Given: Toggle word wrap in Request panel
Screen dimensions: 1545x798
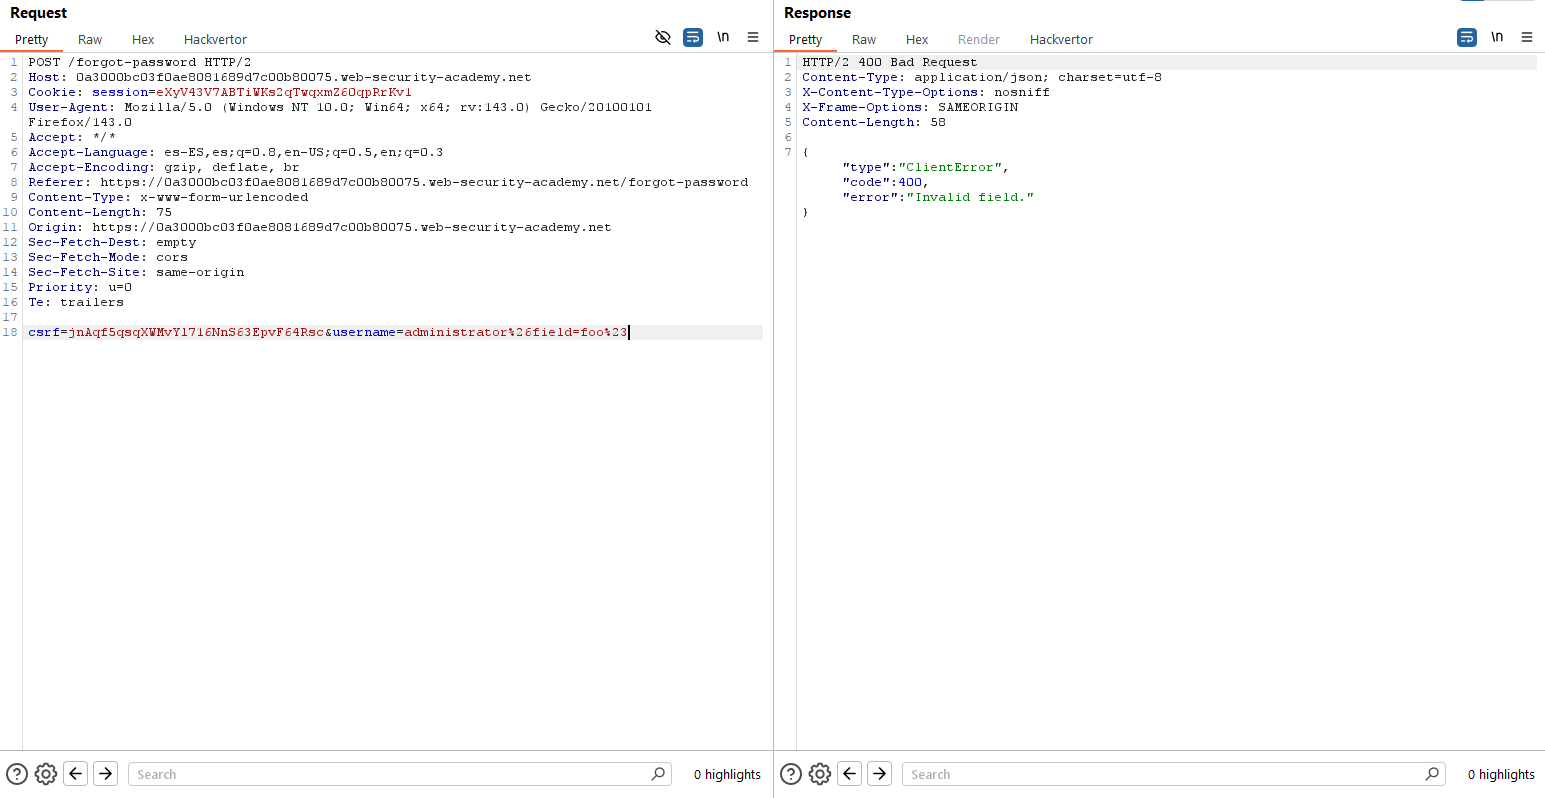Looking at the screenshot, I should click(x=693, y=38).
